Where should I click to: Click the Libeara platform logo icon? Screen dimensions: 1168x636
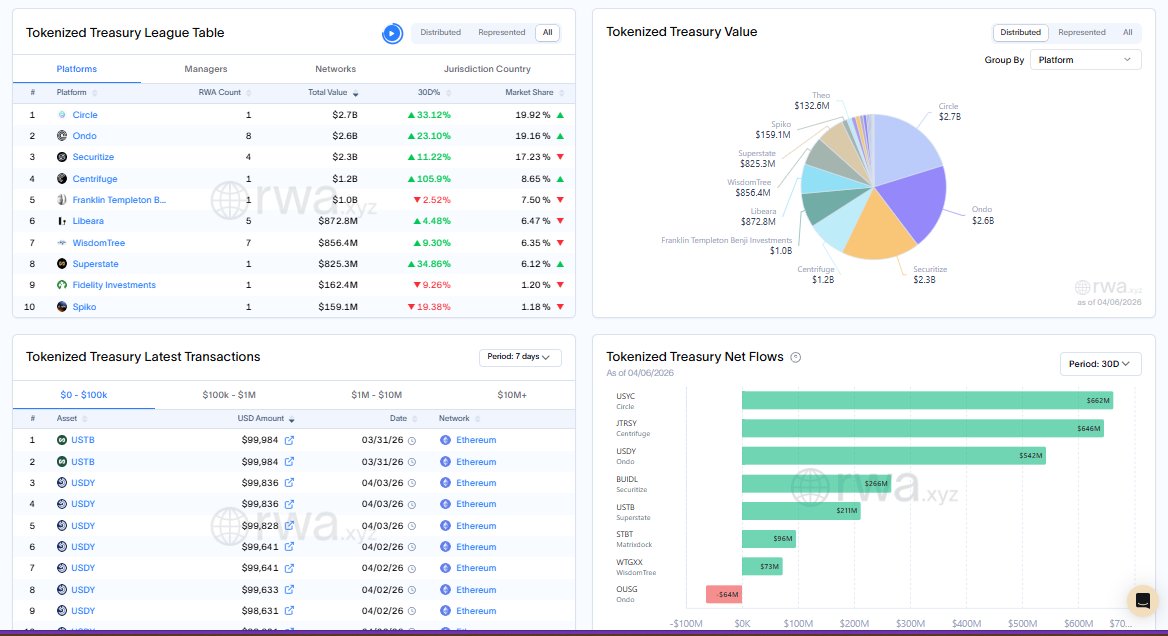[62, 221]
